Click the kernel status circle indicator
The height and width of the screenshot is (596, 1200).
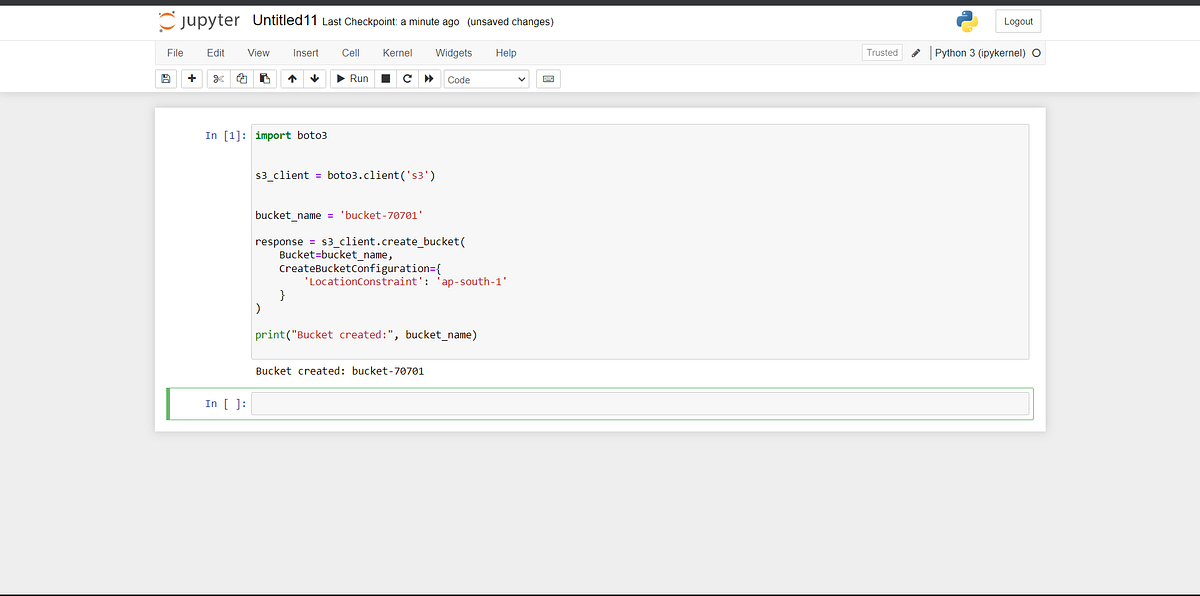tap(1037, 52)
